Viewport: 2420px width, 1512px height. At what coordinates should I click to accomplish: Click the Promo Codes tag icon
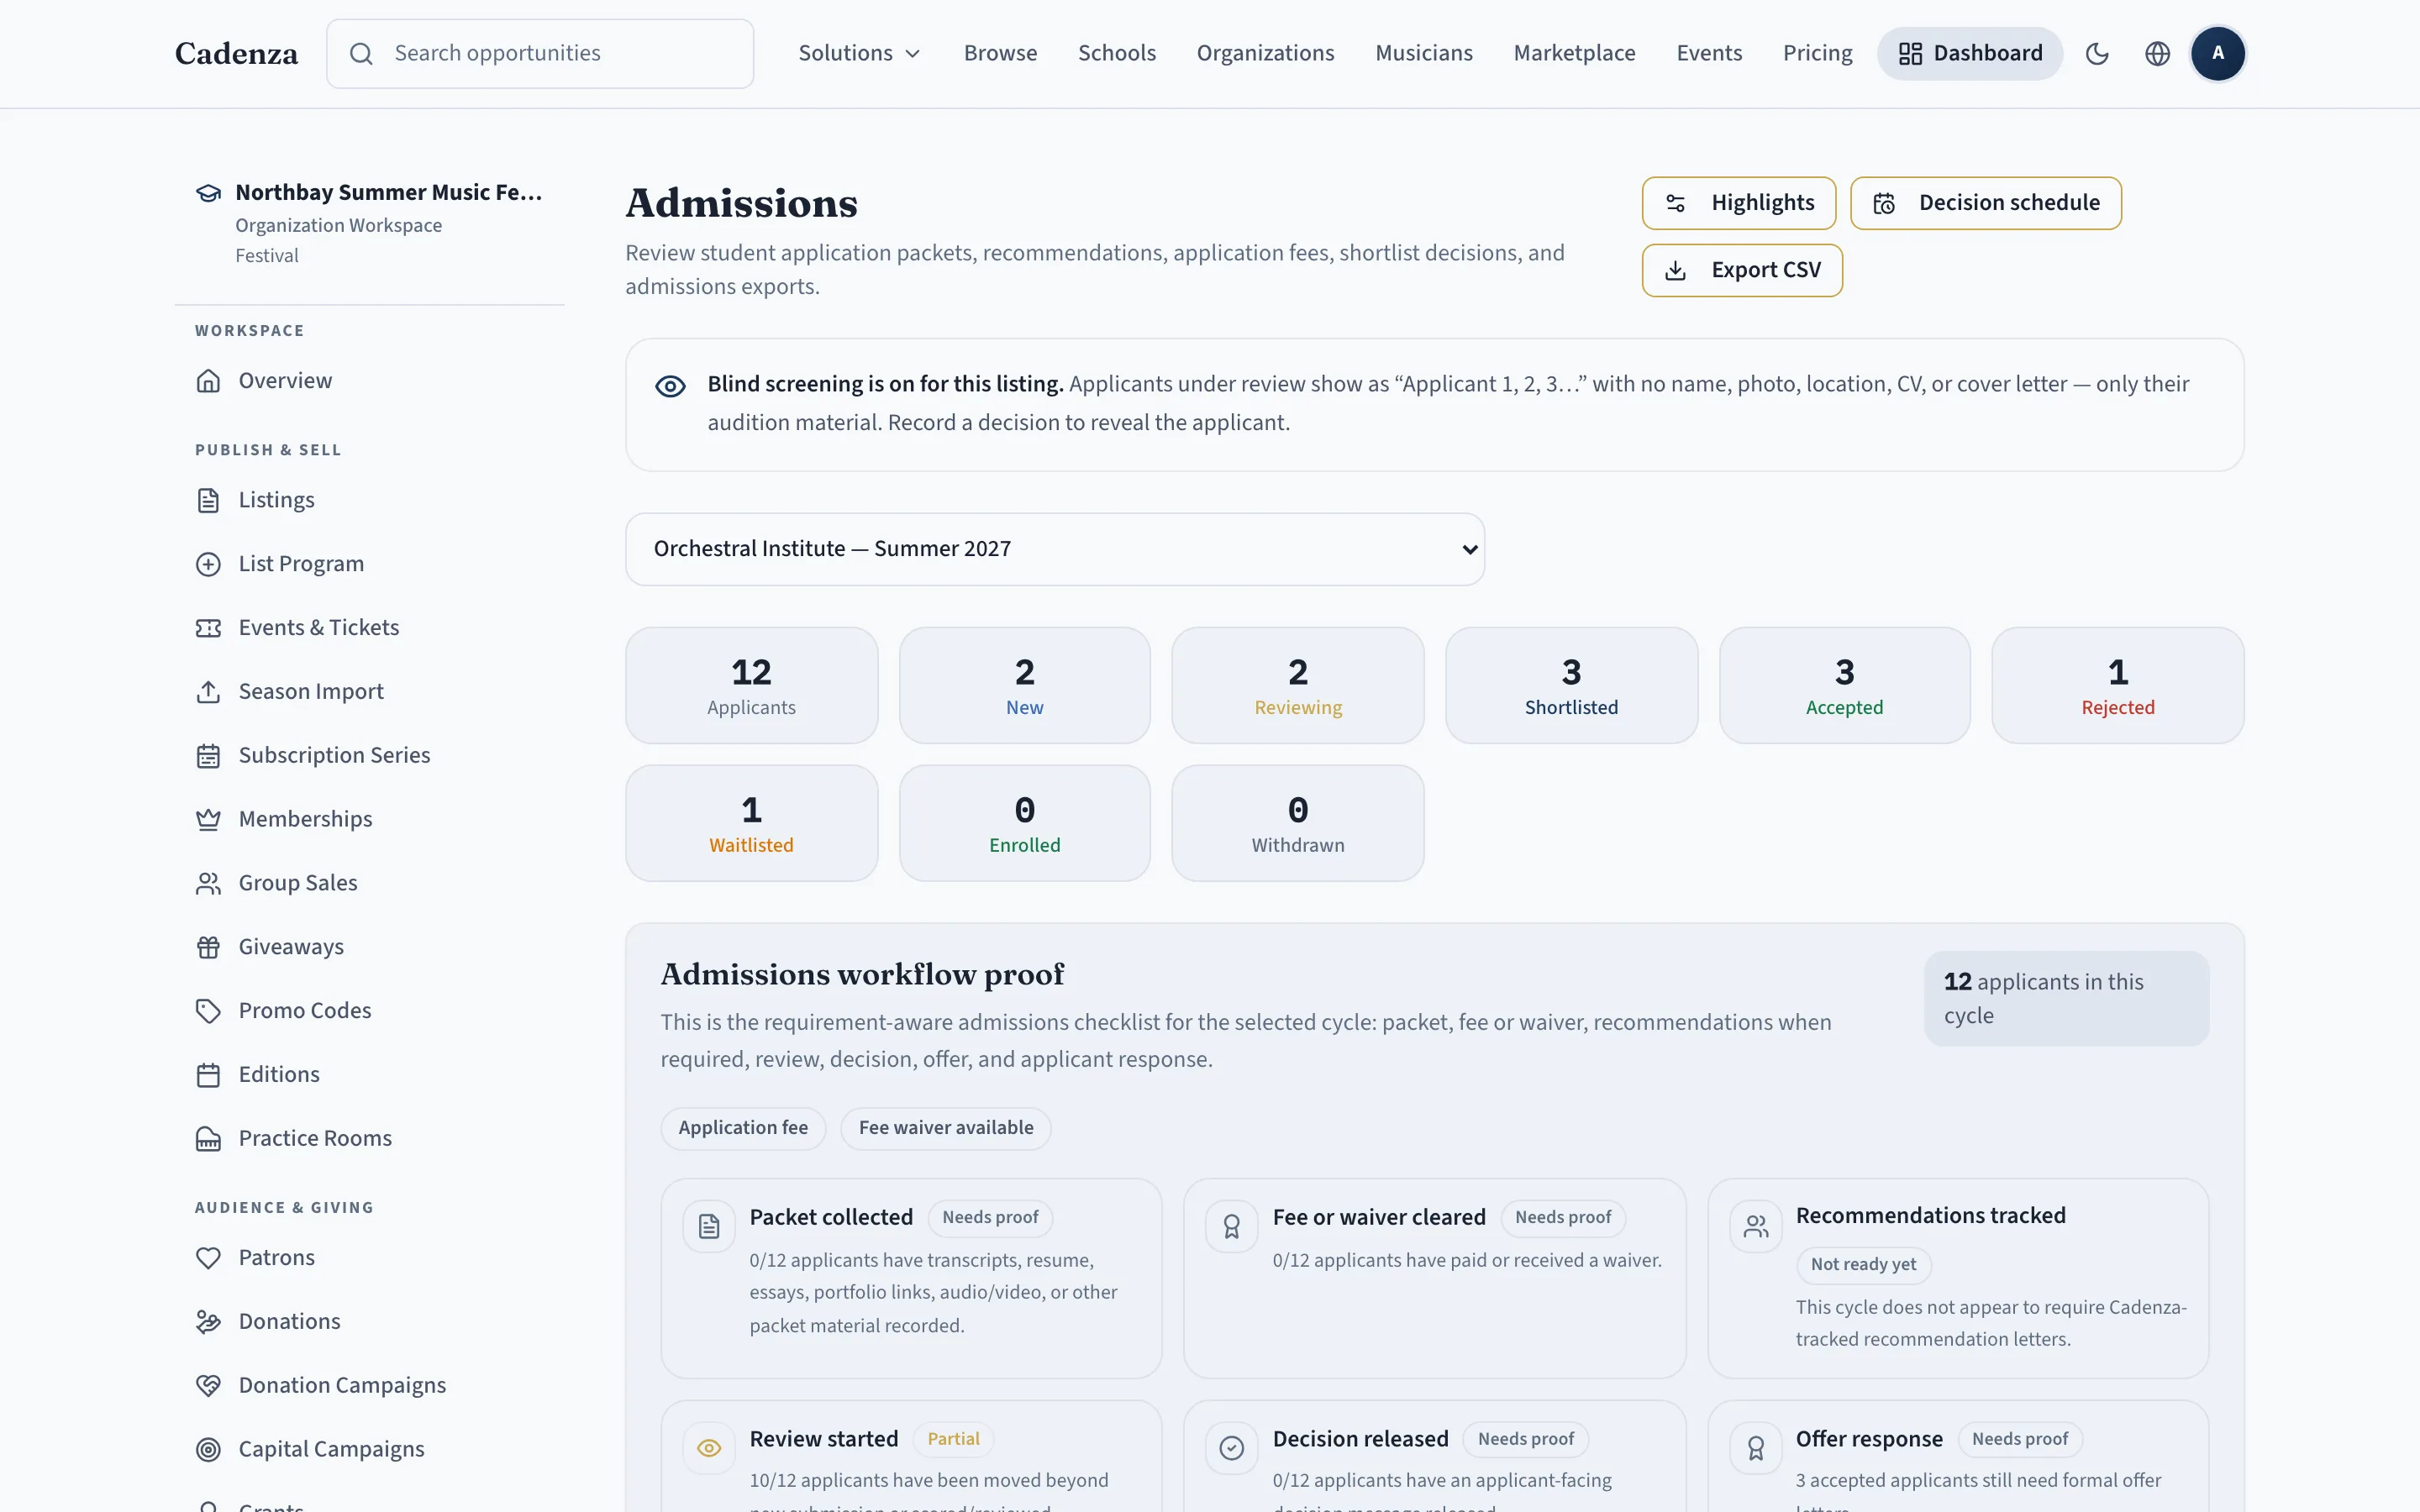click(x=208, y=1011)
